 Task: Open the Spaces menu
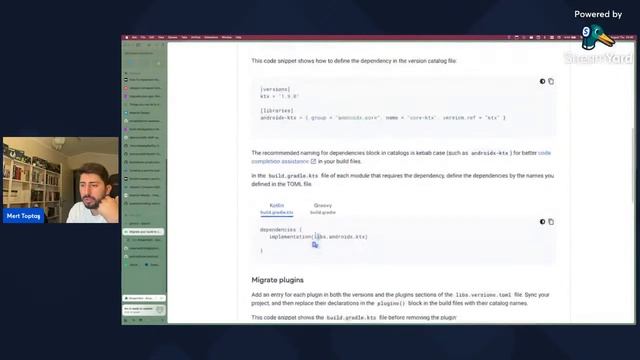[173, 37]
